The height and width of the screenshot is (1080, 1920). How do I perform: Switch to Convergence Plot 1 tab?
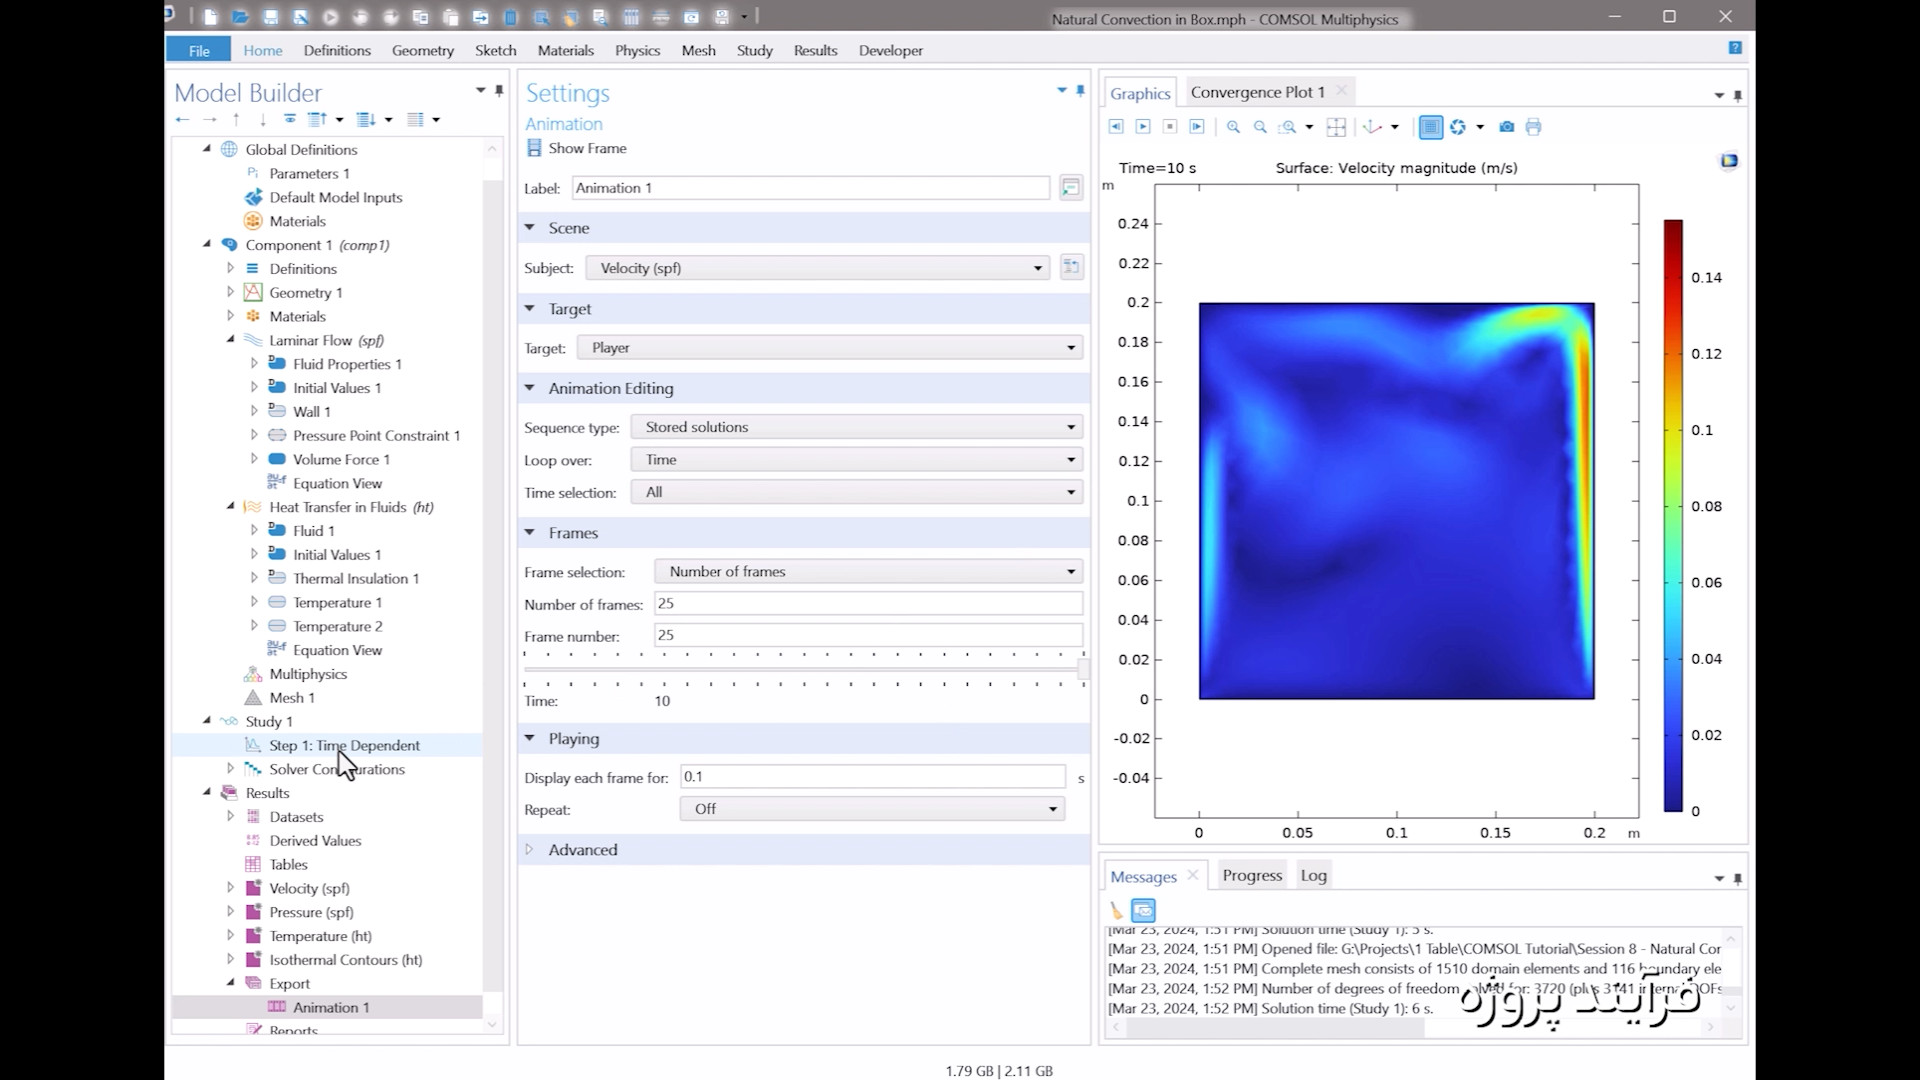[1257, 92]
